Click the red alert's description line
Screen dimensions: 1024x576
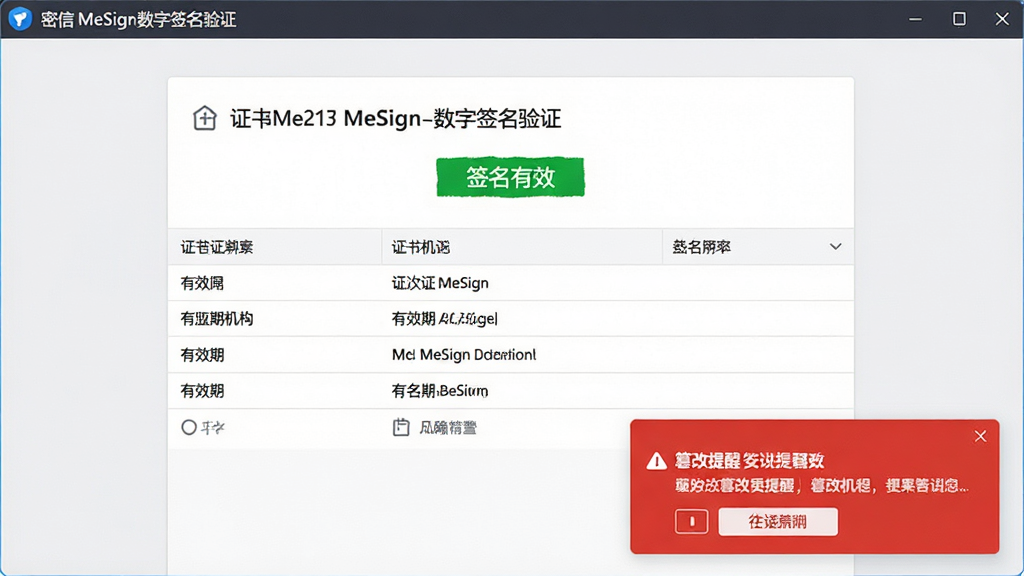[x=822, y=485]
